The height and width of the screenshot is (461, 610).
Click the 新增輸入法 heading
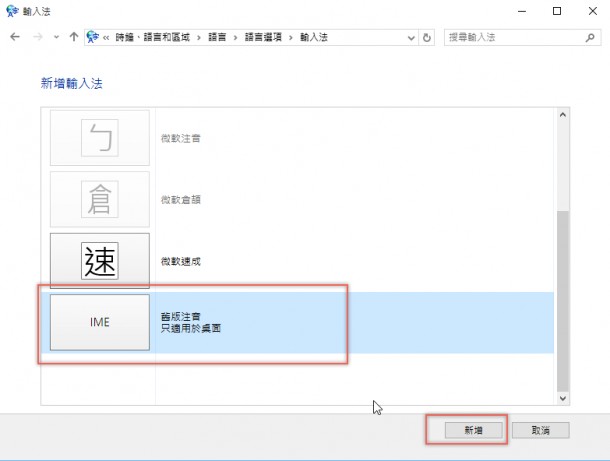point(72,83)
